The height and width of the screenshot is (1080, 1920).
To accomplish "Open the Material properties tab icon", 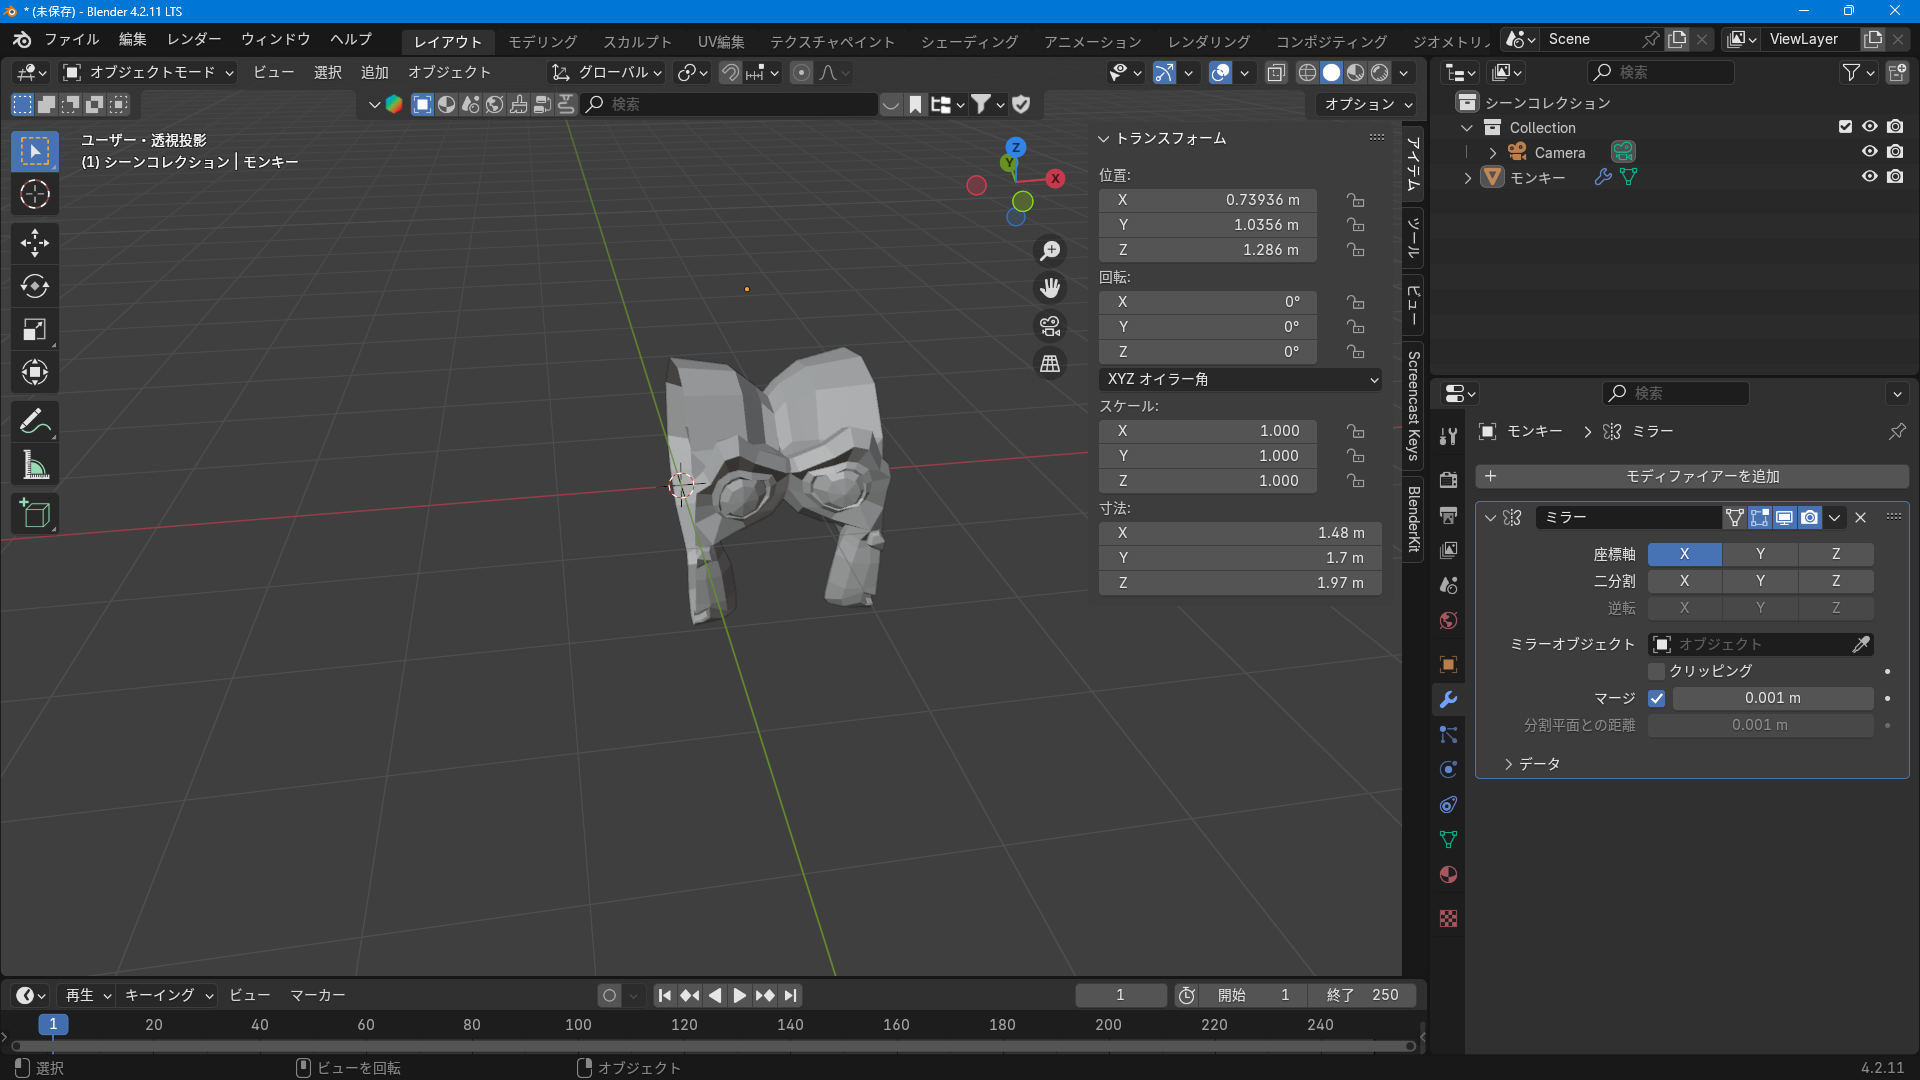I will pos(1448,874).
